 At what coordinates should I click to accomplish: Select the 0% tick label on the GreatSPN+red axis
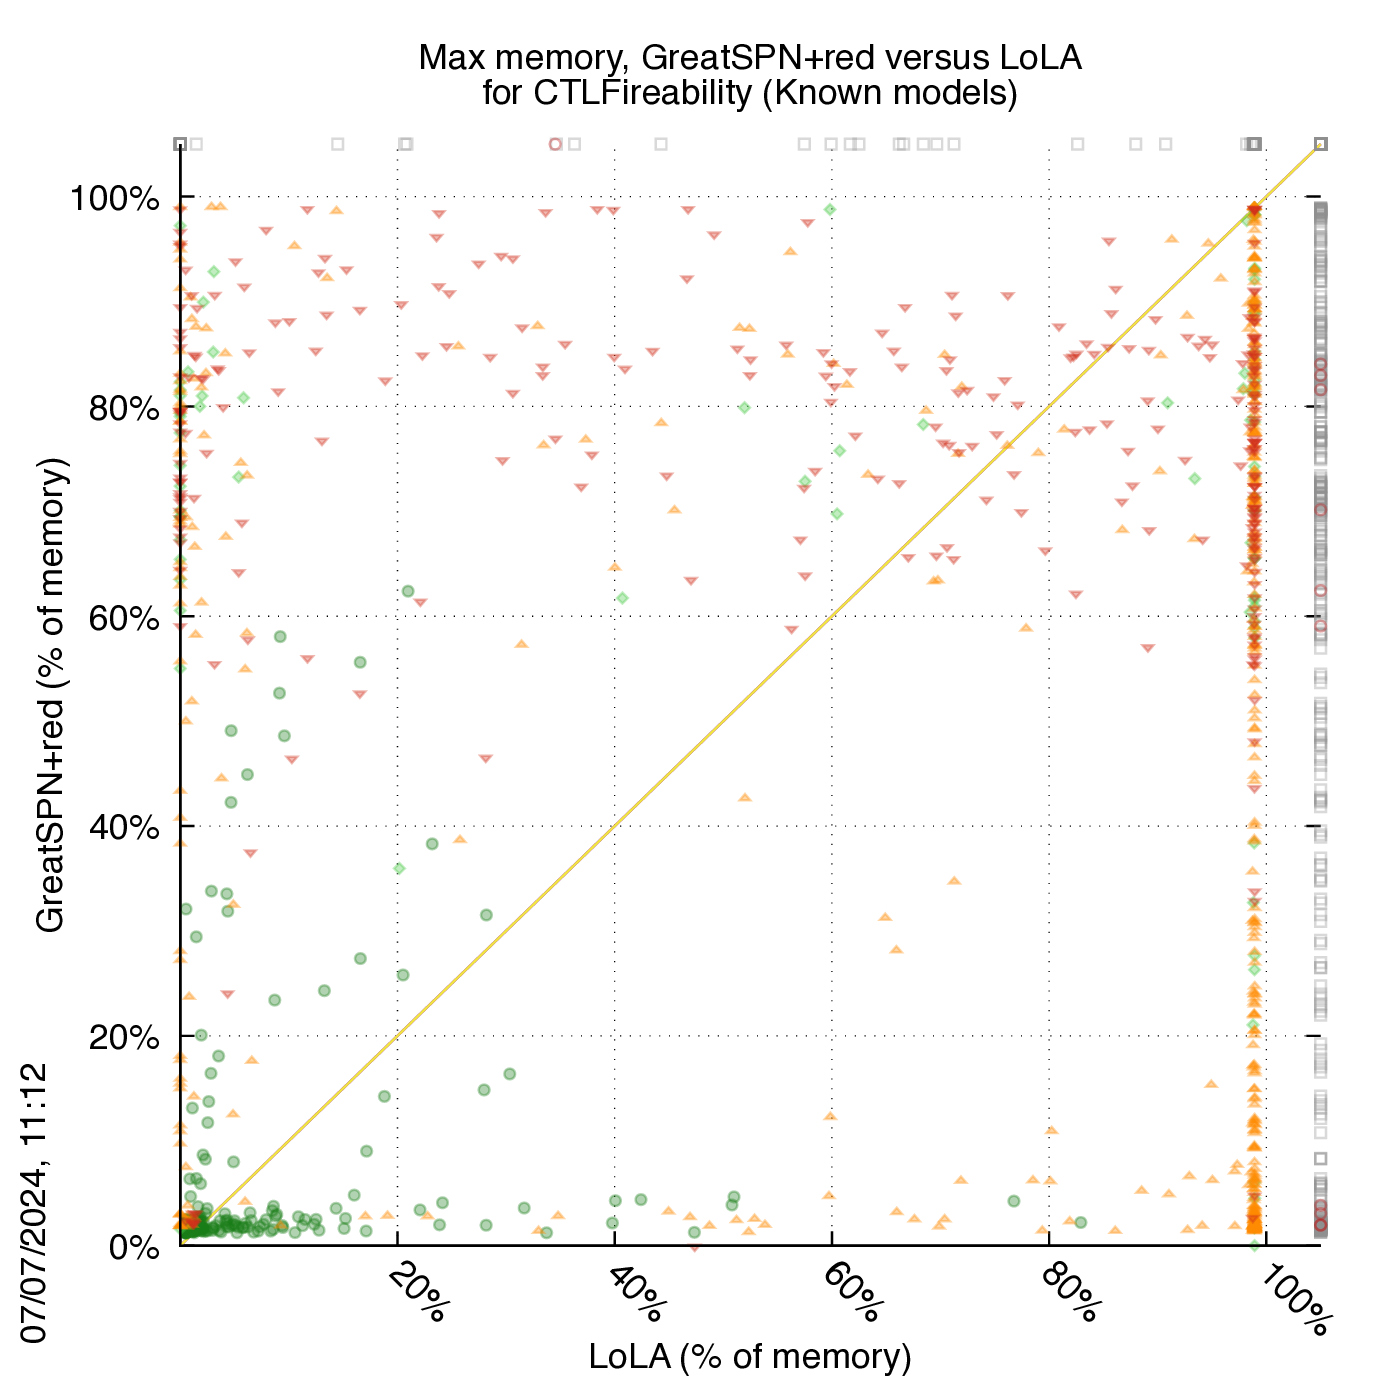coord(134,1247)
